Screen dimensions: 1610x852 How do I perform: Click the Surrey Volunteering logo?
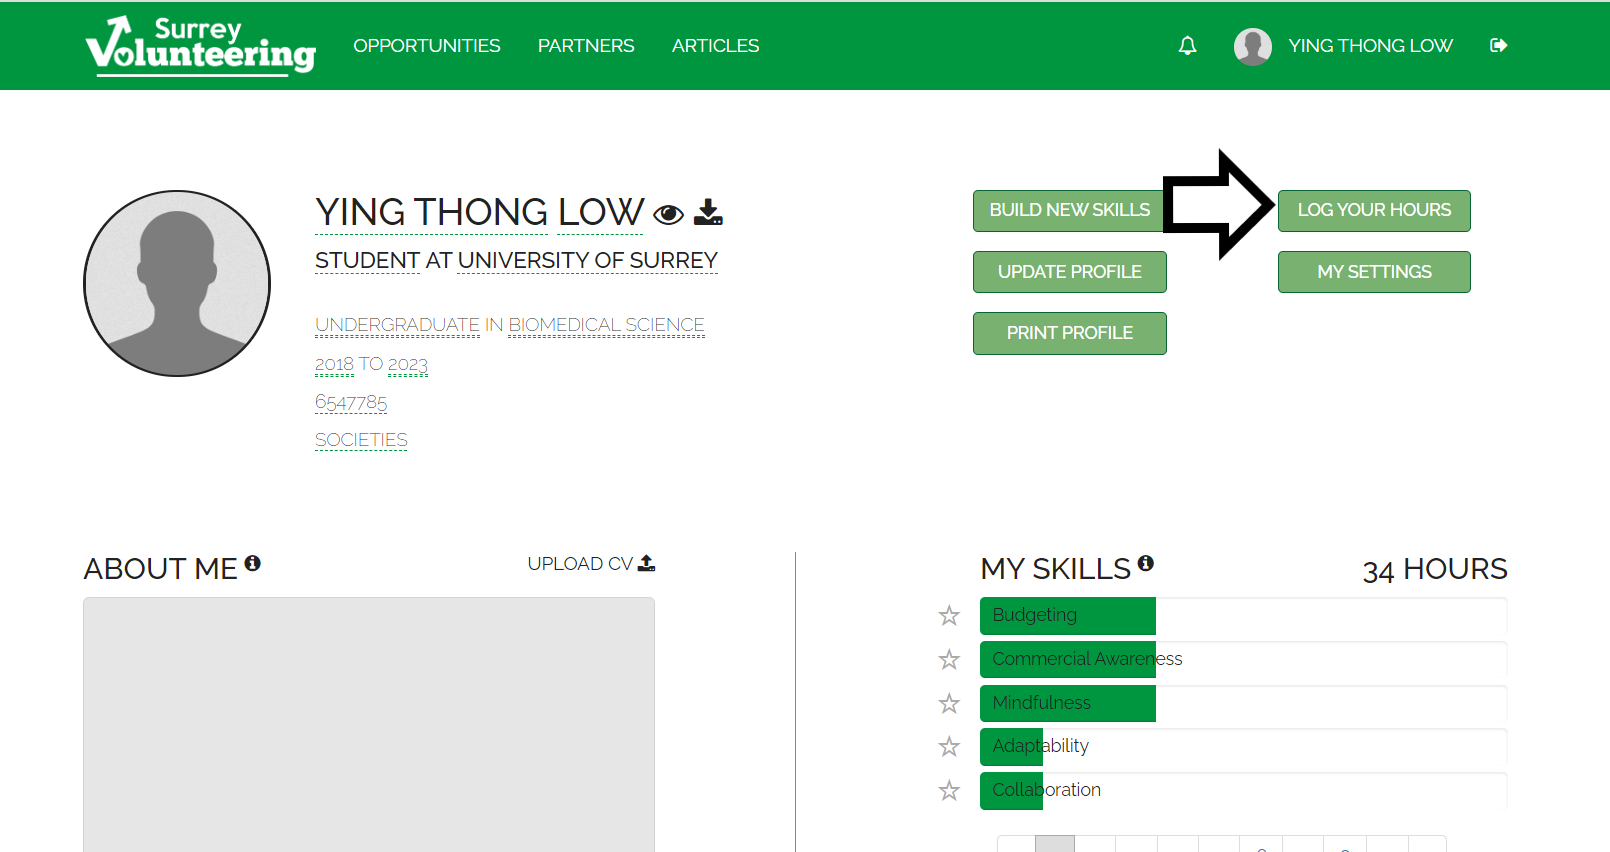(x=201, y=45)
